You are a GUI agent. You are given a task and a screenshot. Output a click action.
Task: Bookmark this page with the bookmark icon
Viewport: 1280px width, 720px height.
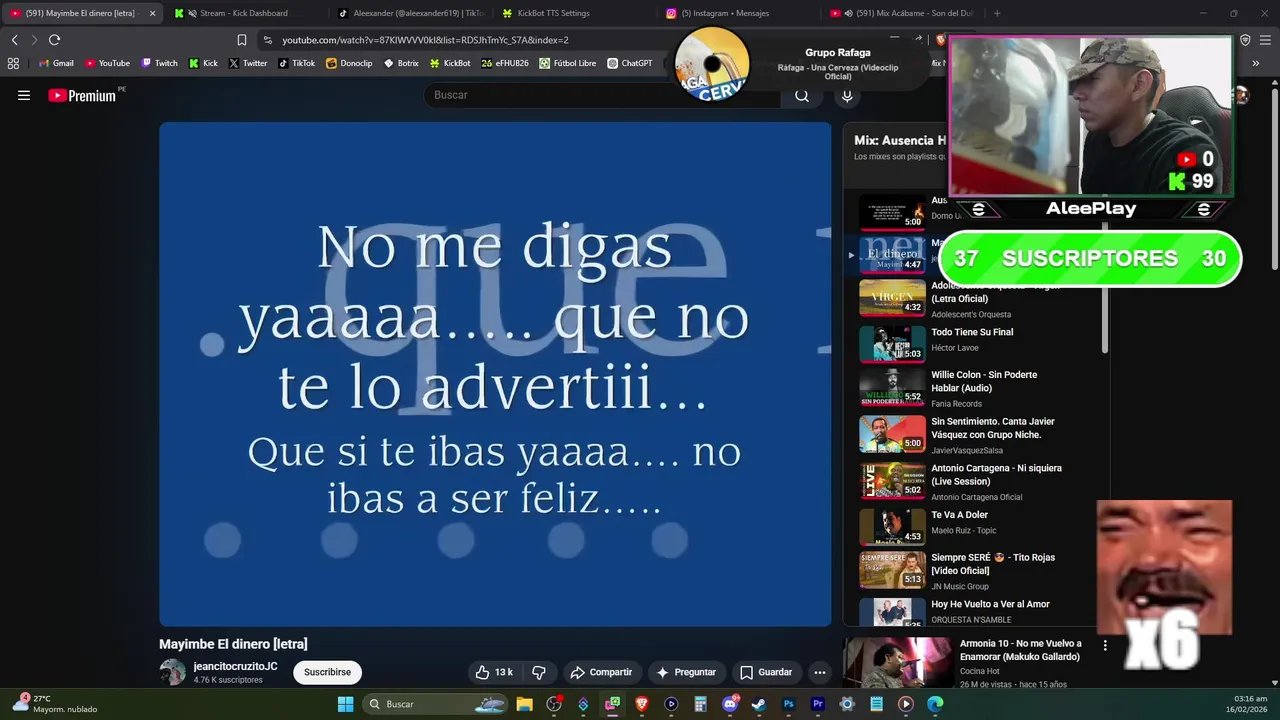click(241, 40)
